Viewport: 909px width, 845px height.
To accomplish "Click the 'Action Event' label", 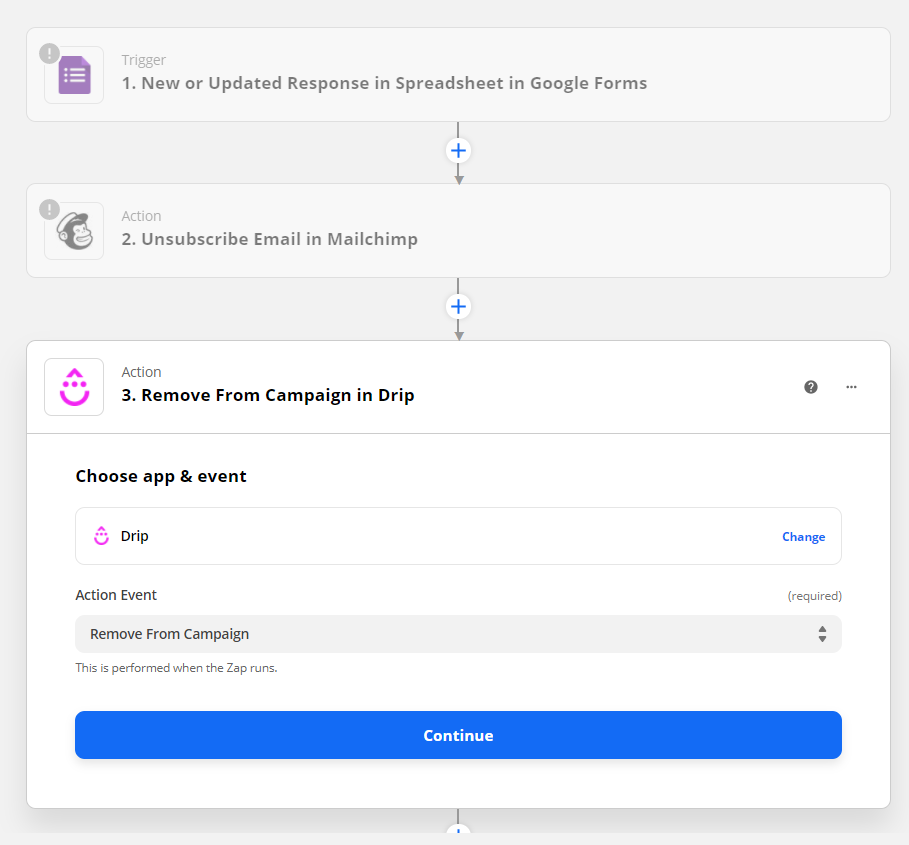I will point(116,595).
